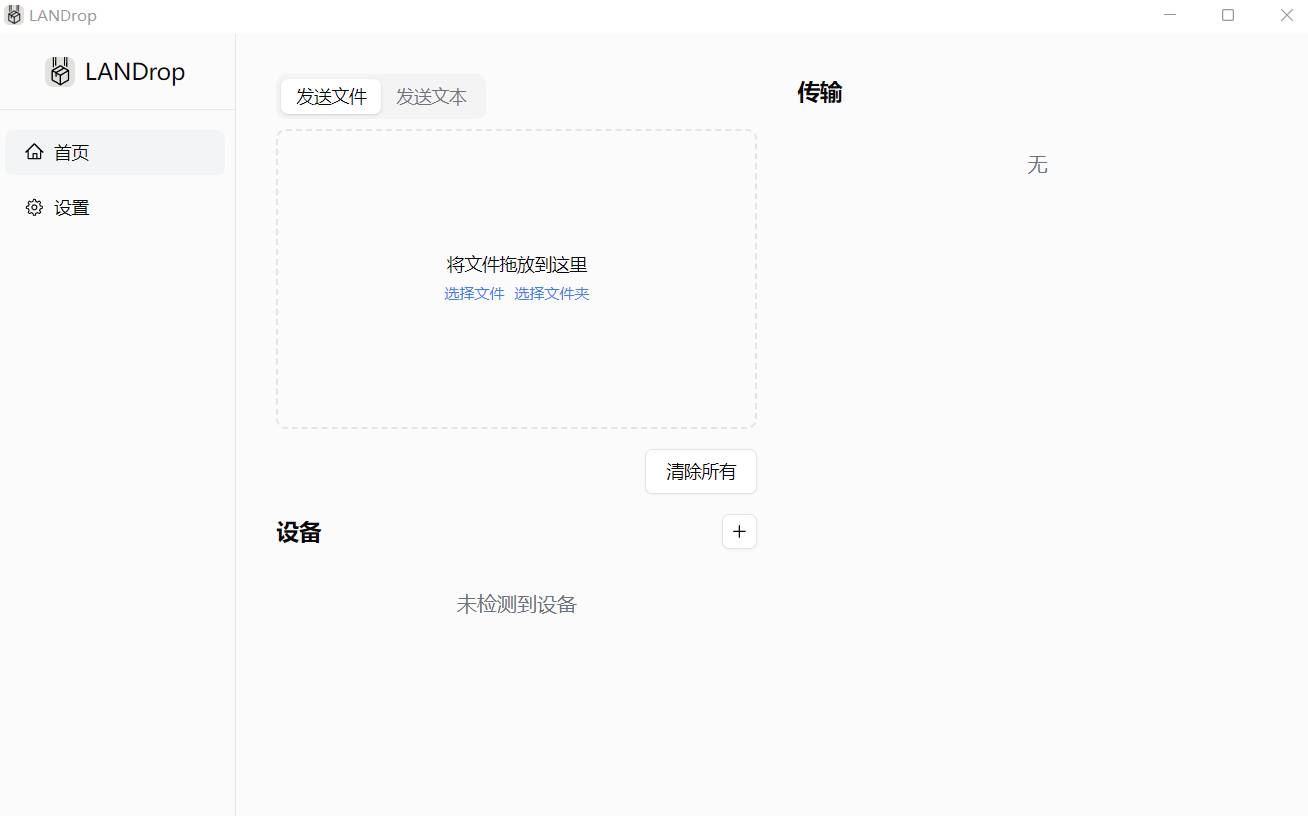Click the 未检测到设备 message
This screenshot has height=816, width=1308.
[x=516, y=605]
